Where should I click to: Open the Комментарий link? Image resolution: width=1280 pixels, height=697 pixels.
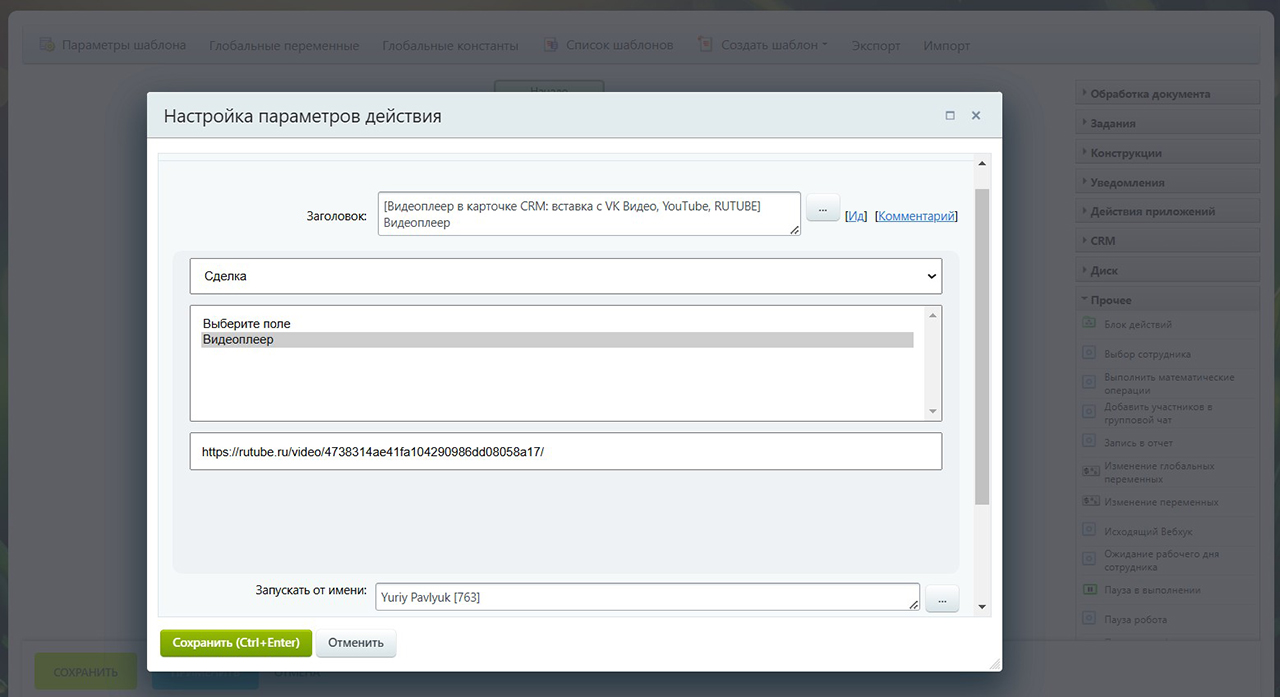coord(916,215)
